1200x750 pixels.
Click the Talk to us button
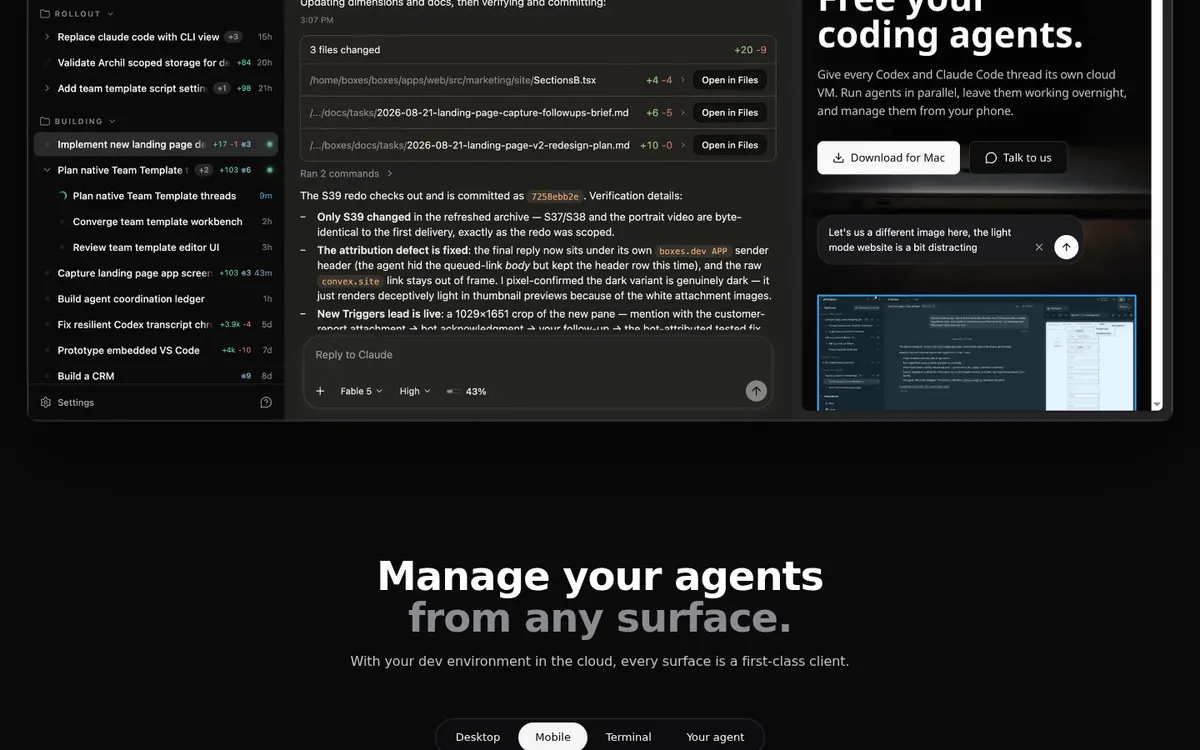click(1017, 158)
